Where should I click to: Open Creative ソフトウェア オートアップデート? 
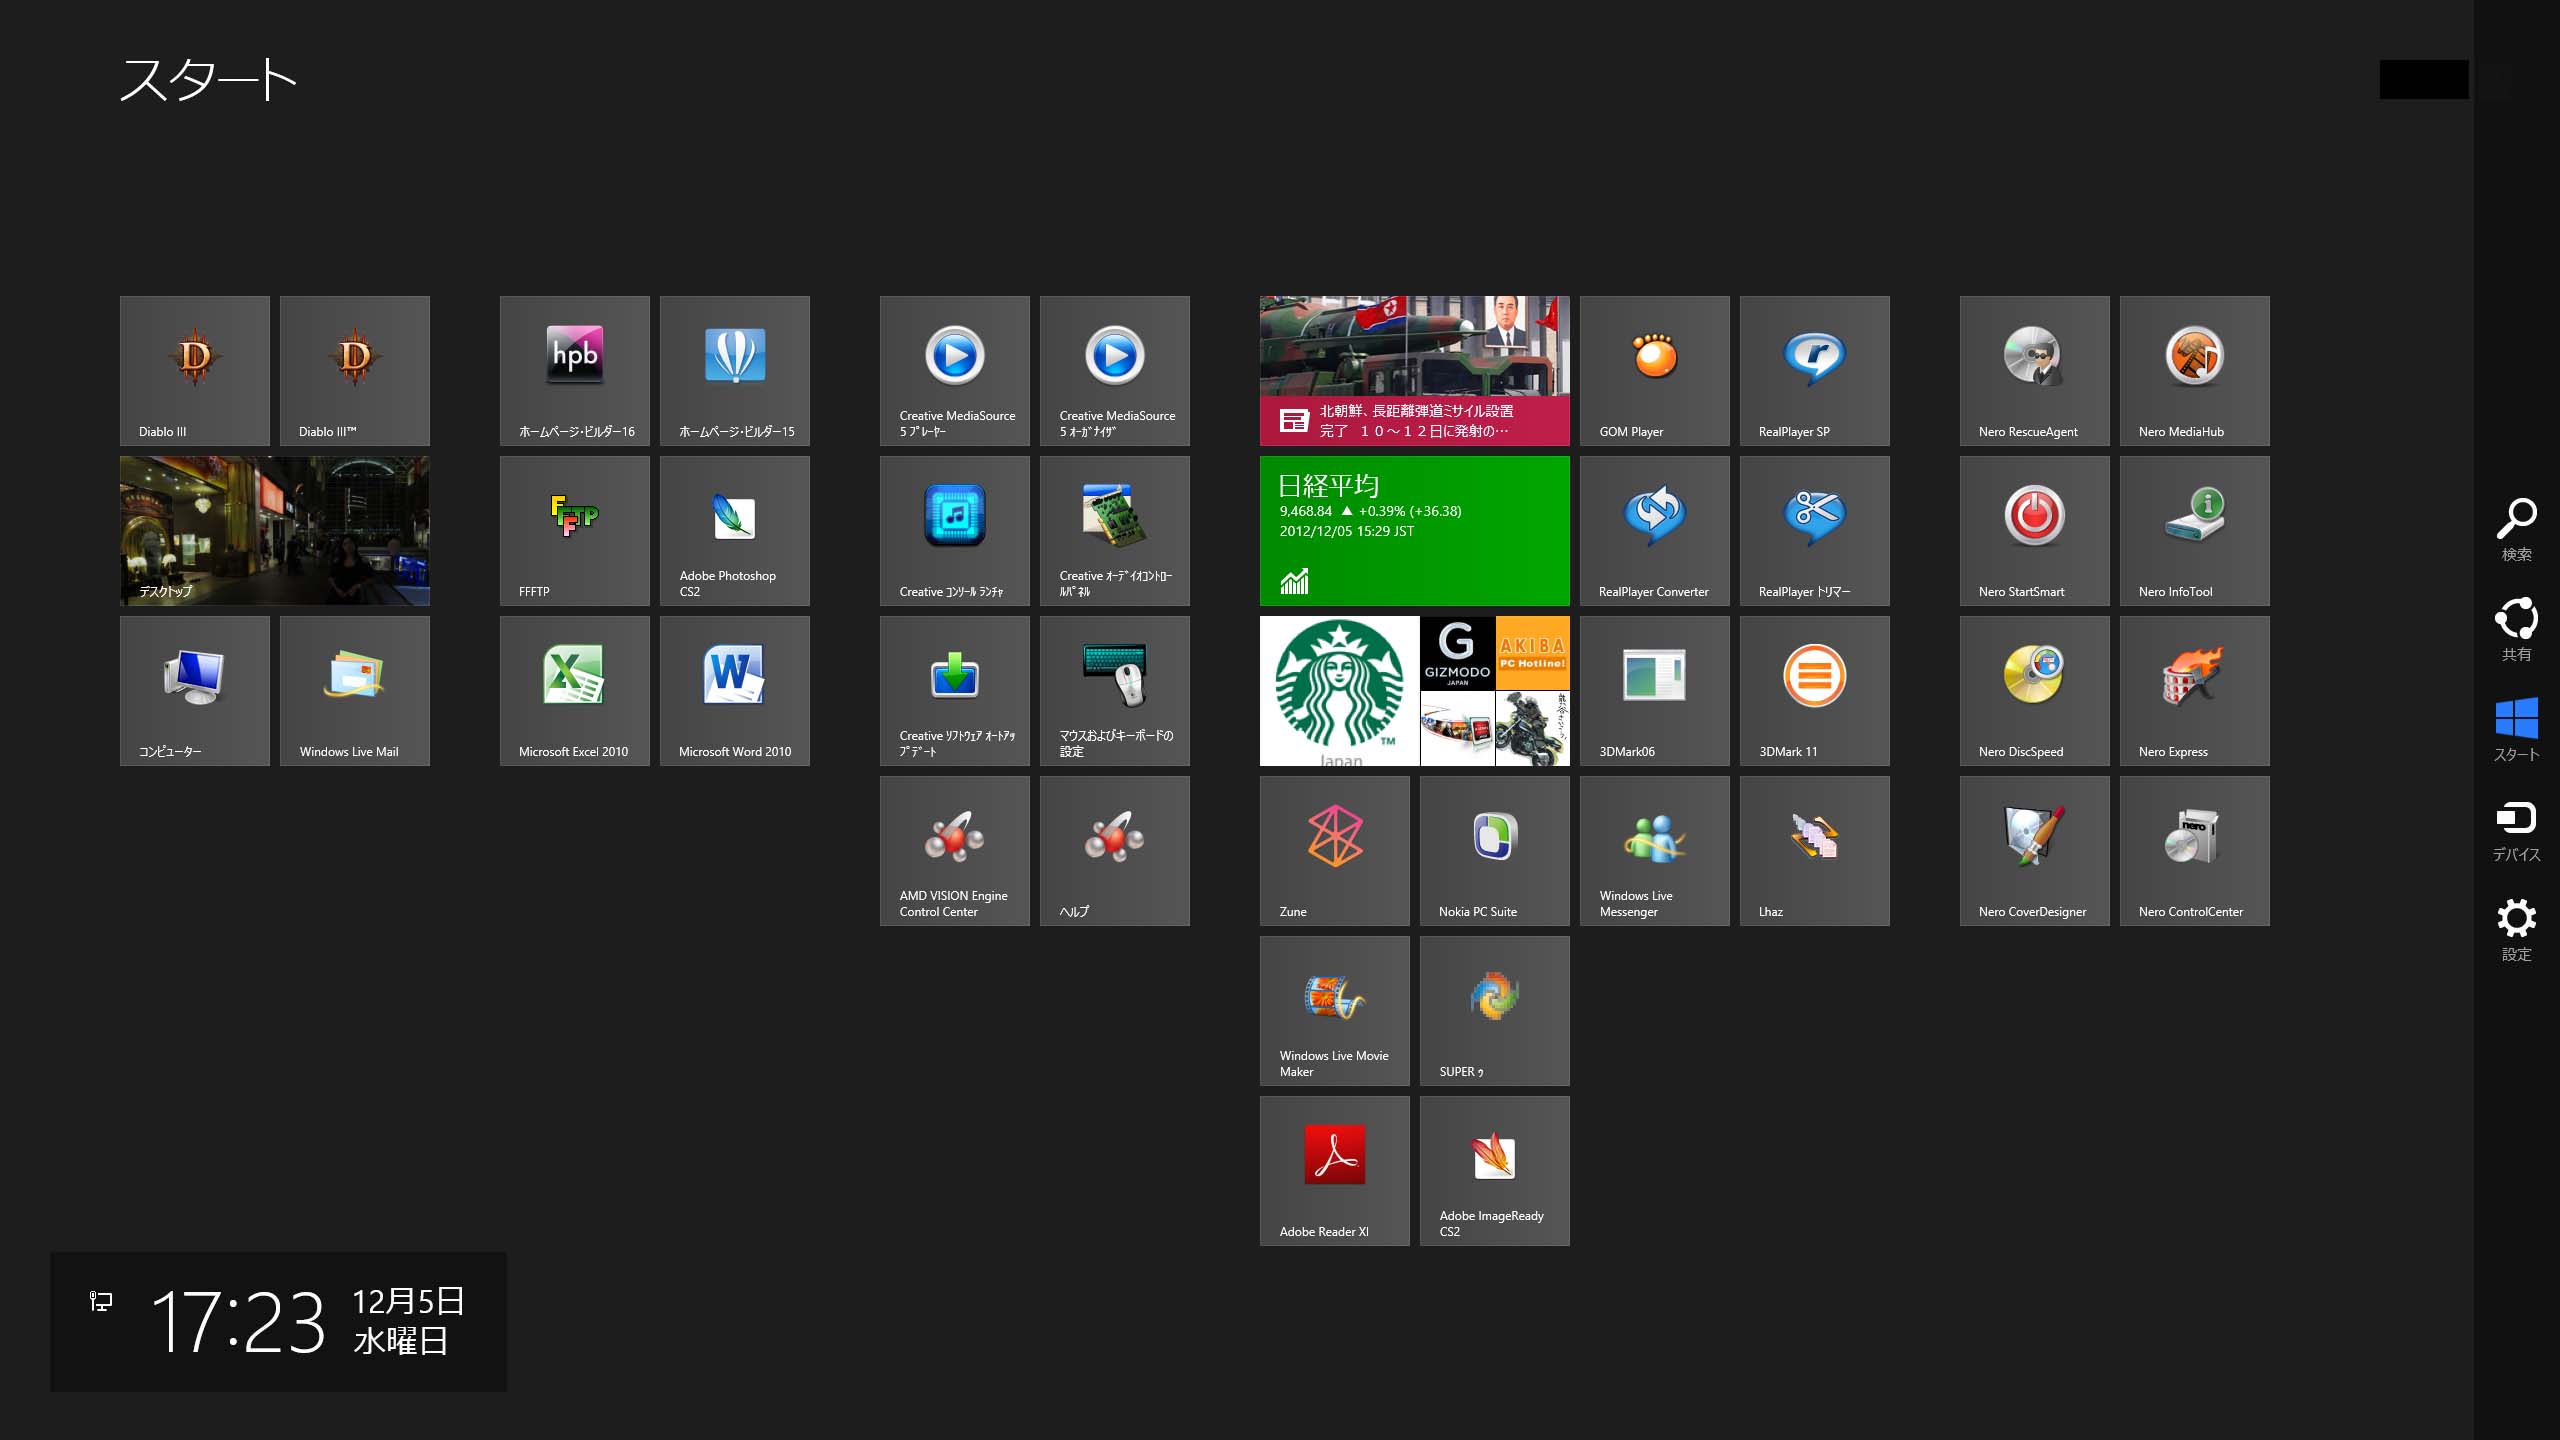(955, 691)
